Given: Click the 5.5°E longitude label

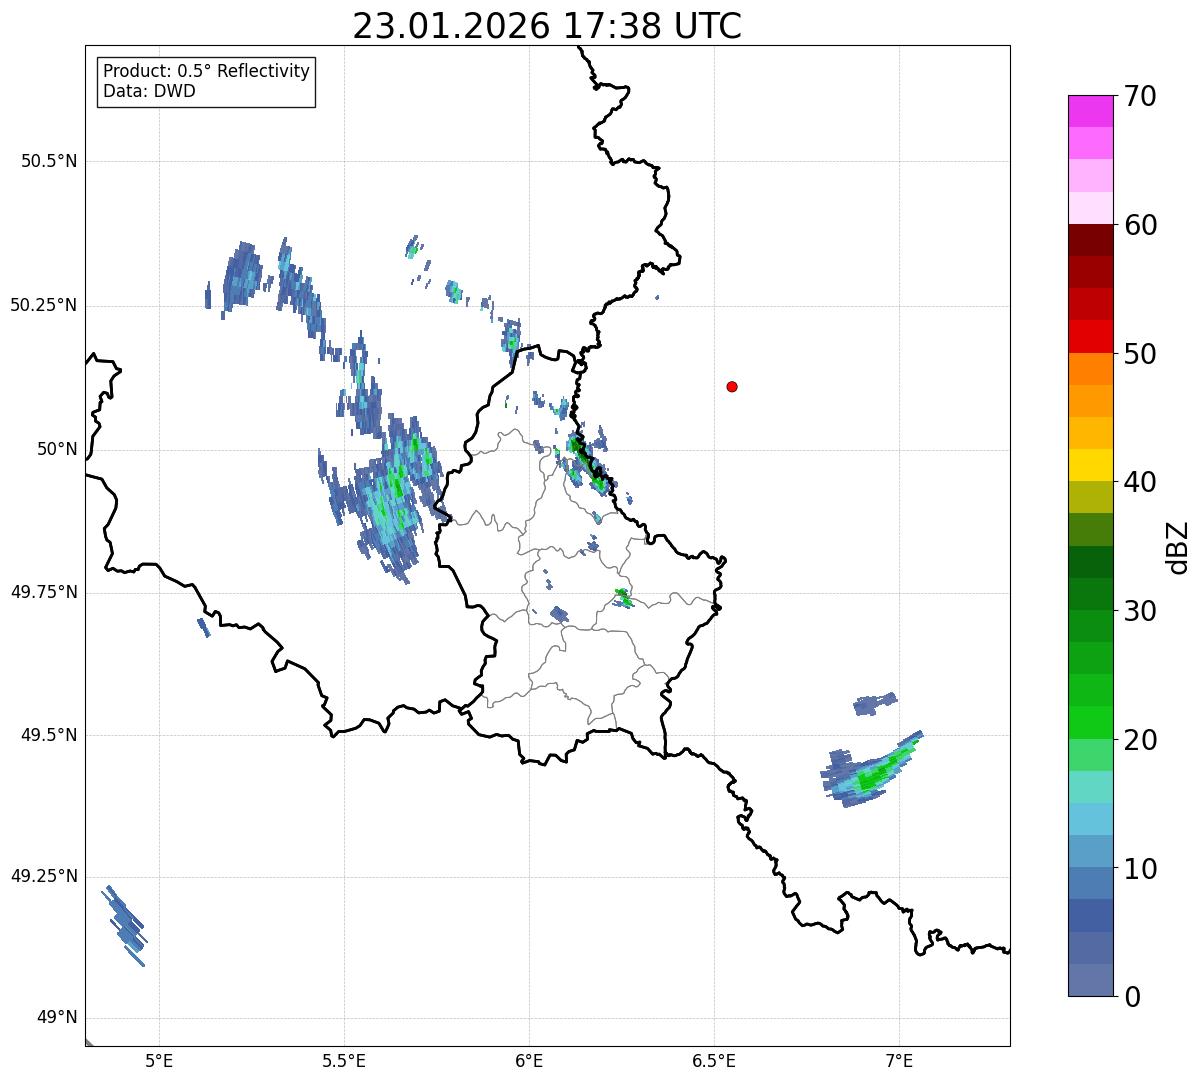Looking at the screenshot, I should (344, 1060).
